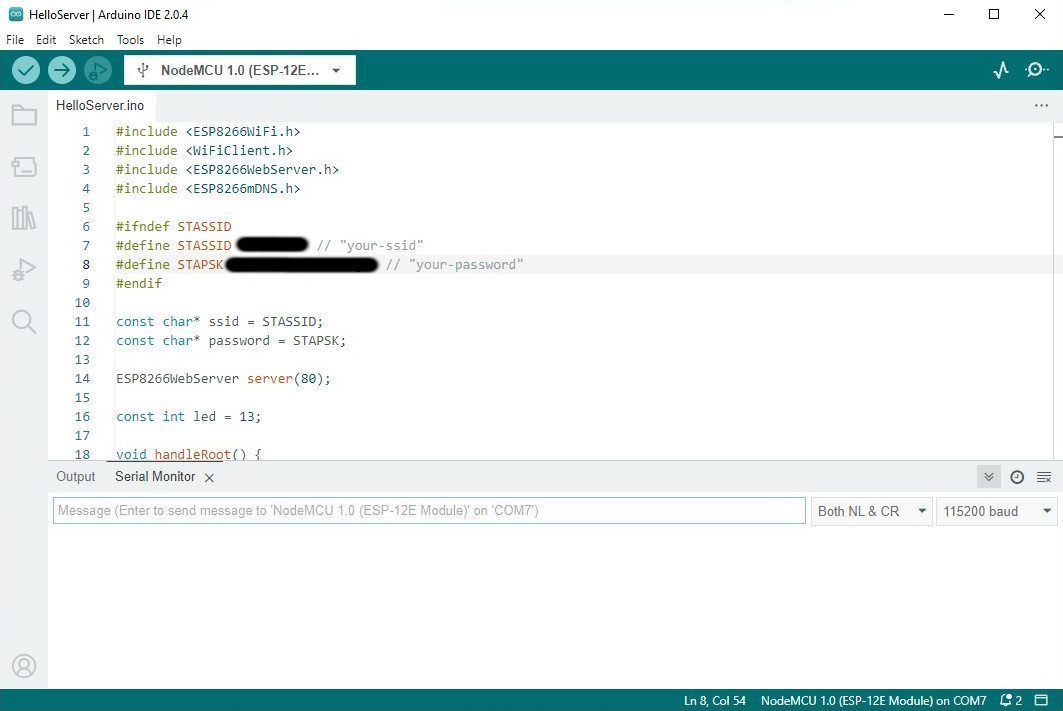The width and height of the screenshot is (1063, 711).
Task: Open the 115200 baud rate dropdown
Action: tap(996, 511)
